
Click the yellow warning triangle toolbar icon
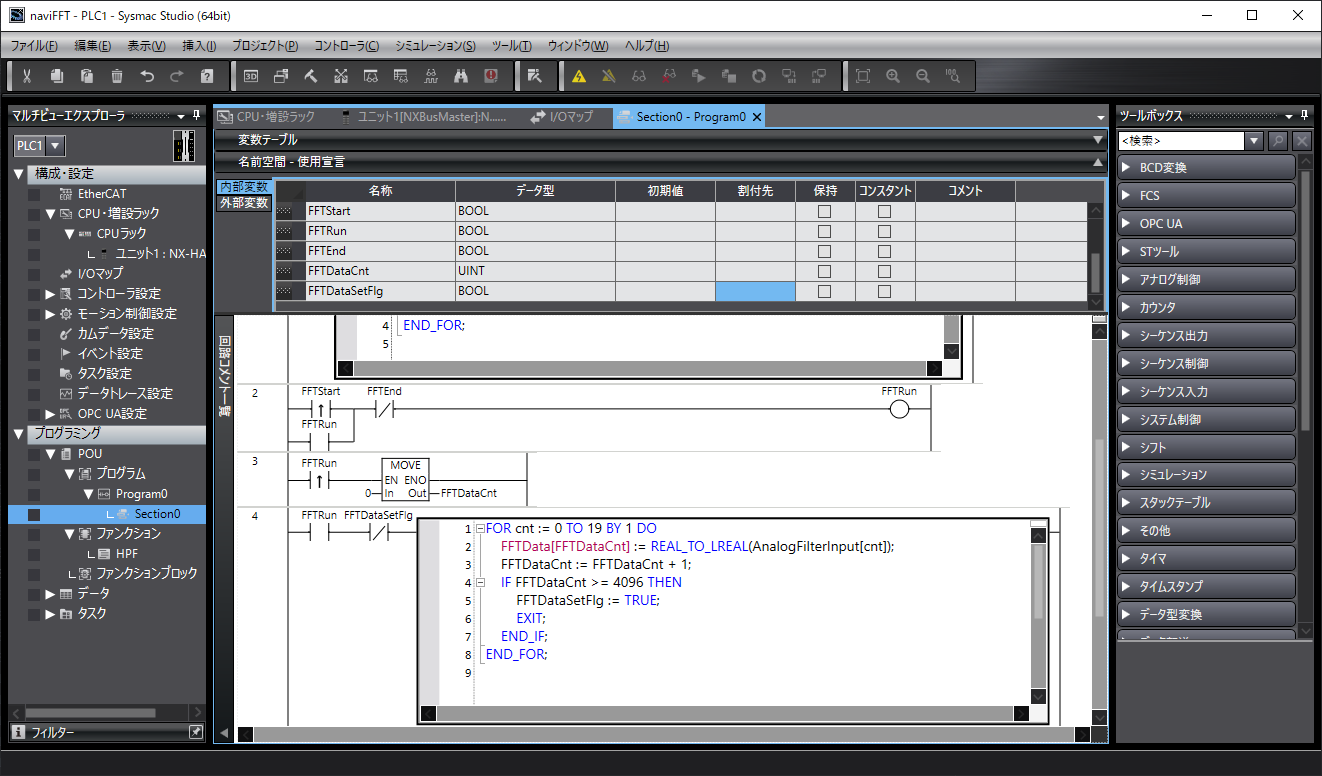click(x=578, y=76)
